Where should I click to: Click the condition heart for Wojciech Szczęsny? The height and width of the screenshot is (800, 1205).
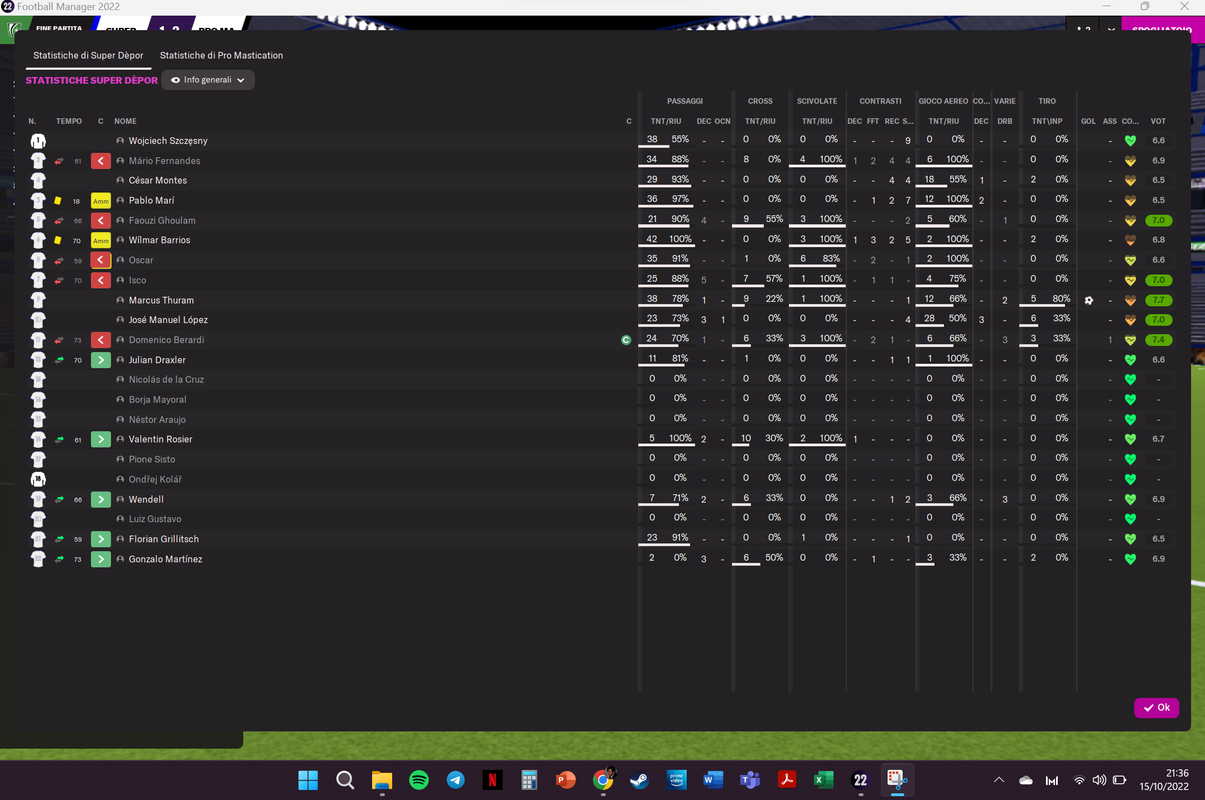[x=1131, y=141]
